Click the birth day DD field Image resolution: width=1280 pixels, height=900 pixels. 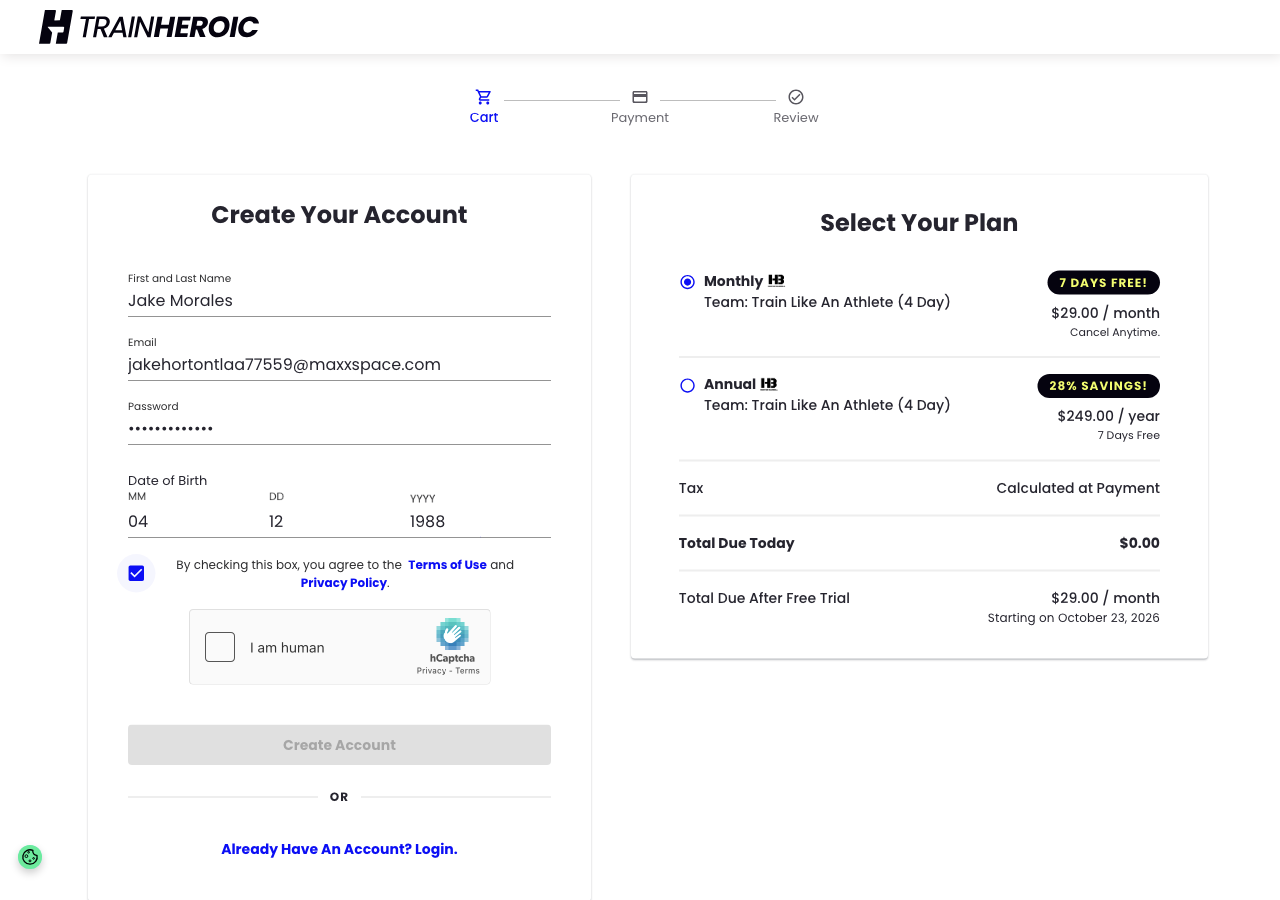click(339, 521)
